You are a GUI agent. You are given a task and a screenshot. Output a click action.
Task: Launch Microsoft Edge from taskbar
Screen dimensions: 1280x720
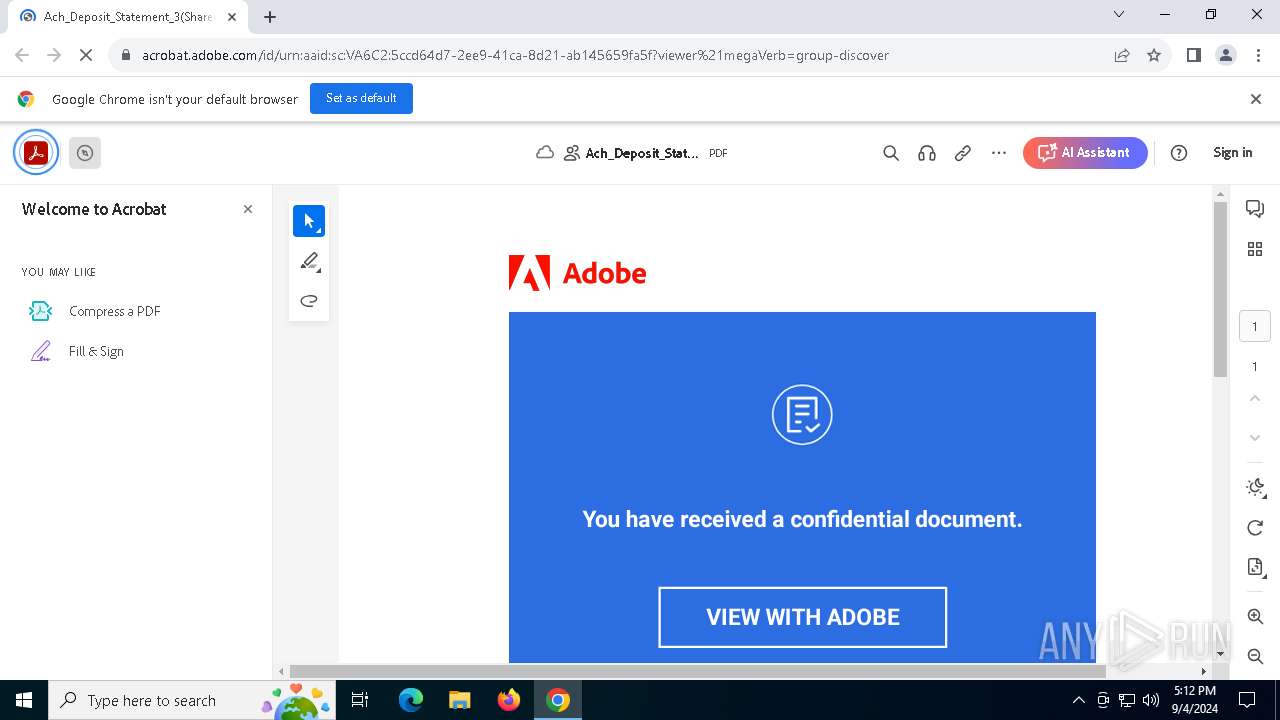[411, 700]
